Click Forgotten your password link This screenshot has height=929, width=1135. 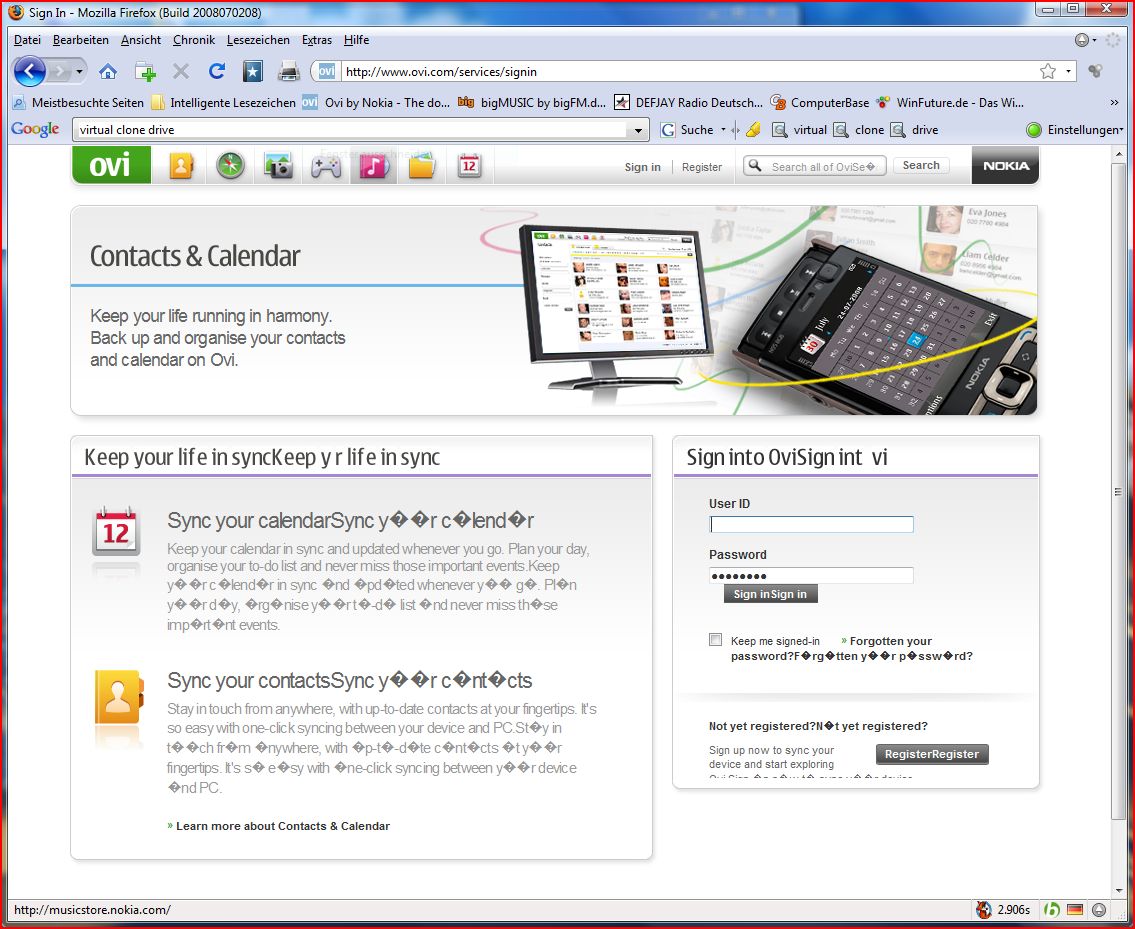852,648
